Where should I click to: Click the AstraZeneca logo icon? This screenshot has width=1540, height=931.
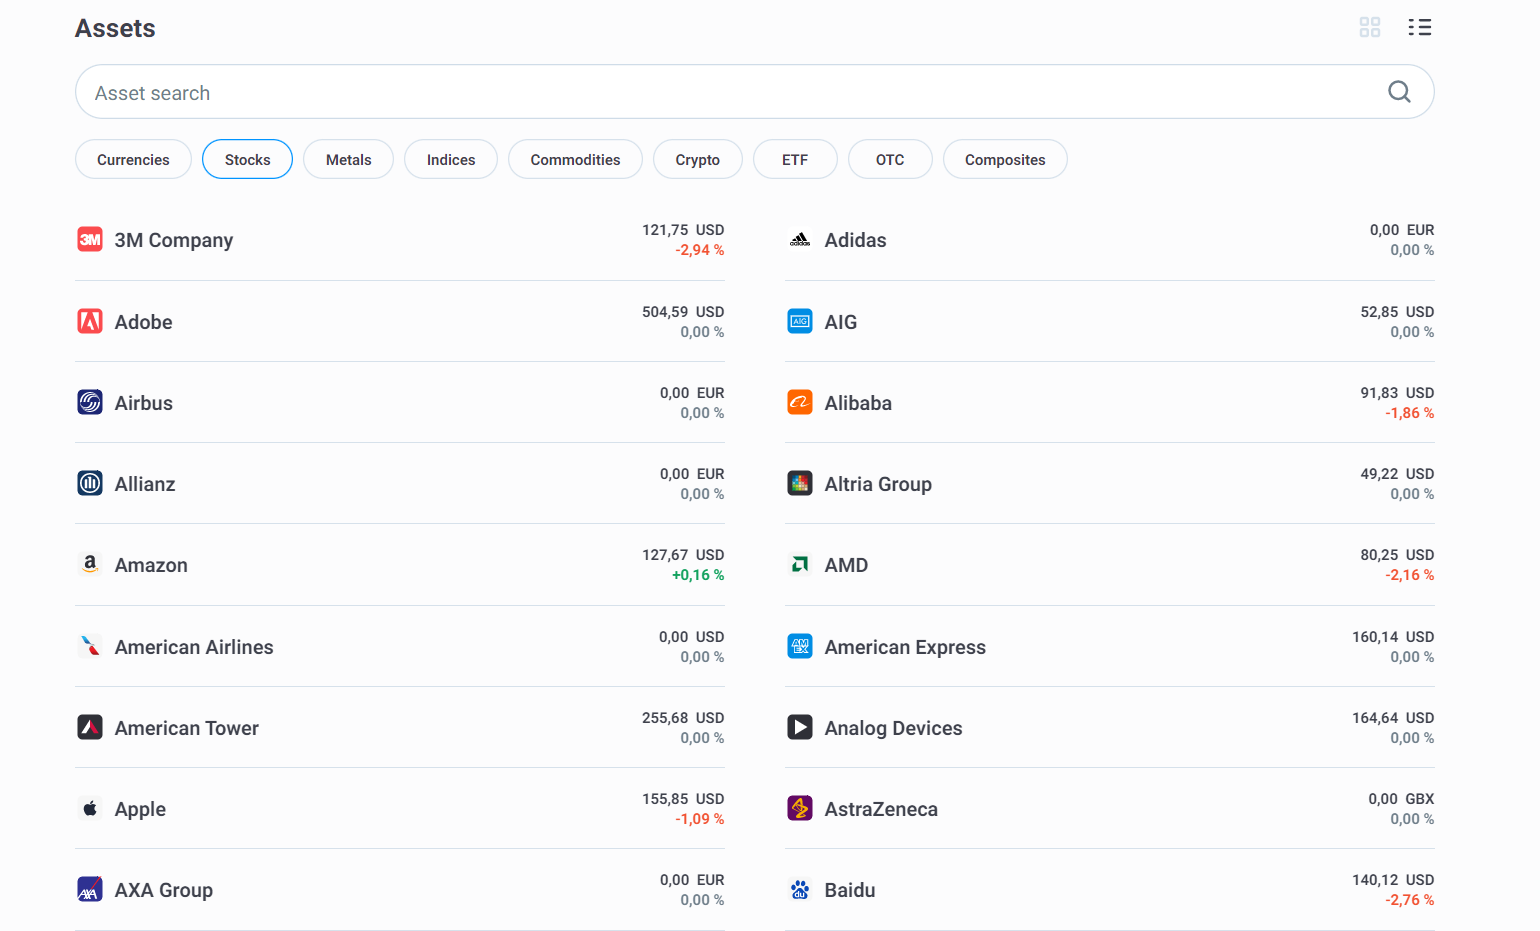[x=800, y=808]
